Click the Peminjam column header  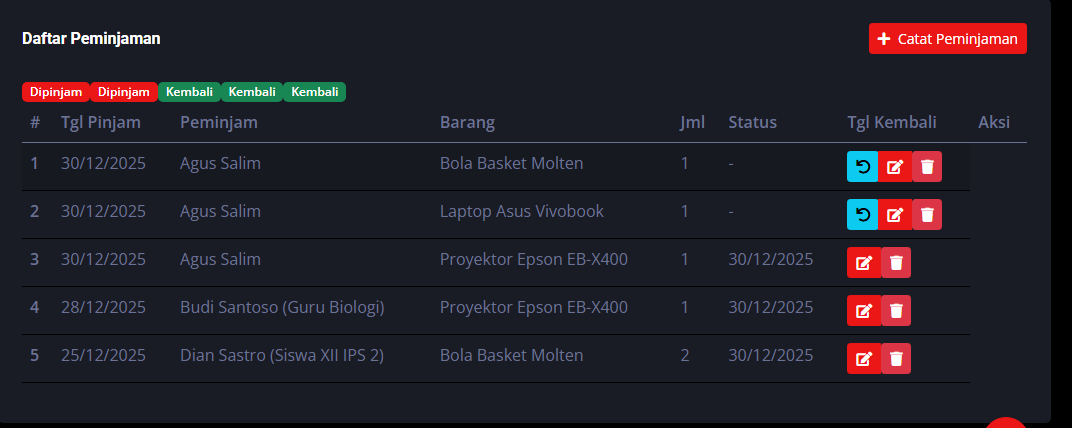219,123
